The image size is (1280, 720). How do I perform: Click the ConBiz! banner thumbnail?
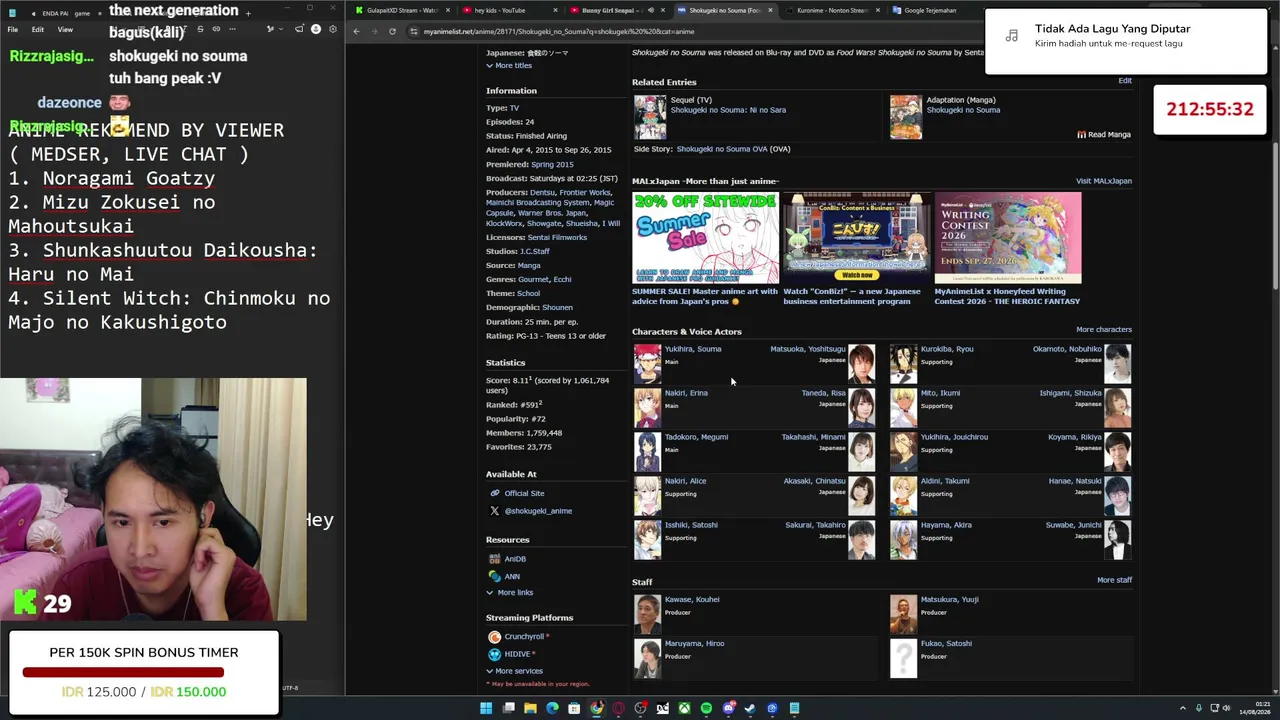(x=857, y=238)
